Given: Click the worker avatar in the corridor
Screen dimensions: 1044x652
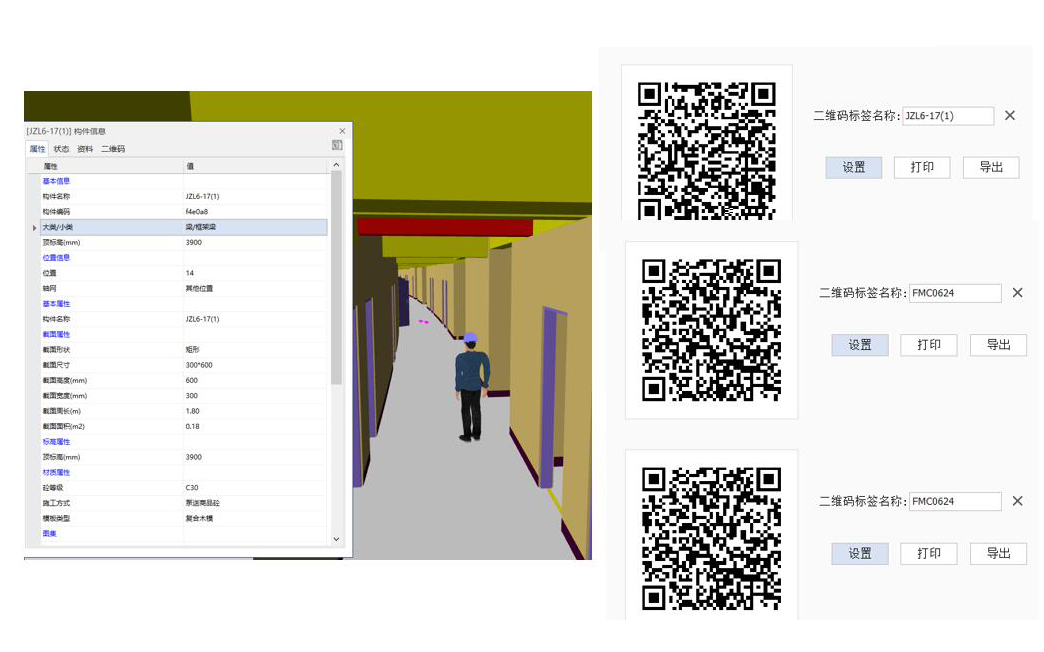Looking at the screenshot, I should click(x=472, y=386).
